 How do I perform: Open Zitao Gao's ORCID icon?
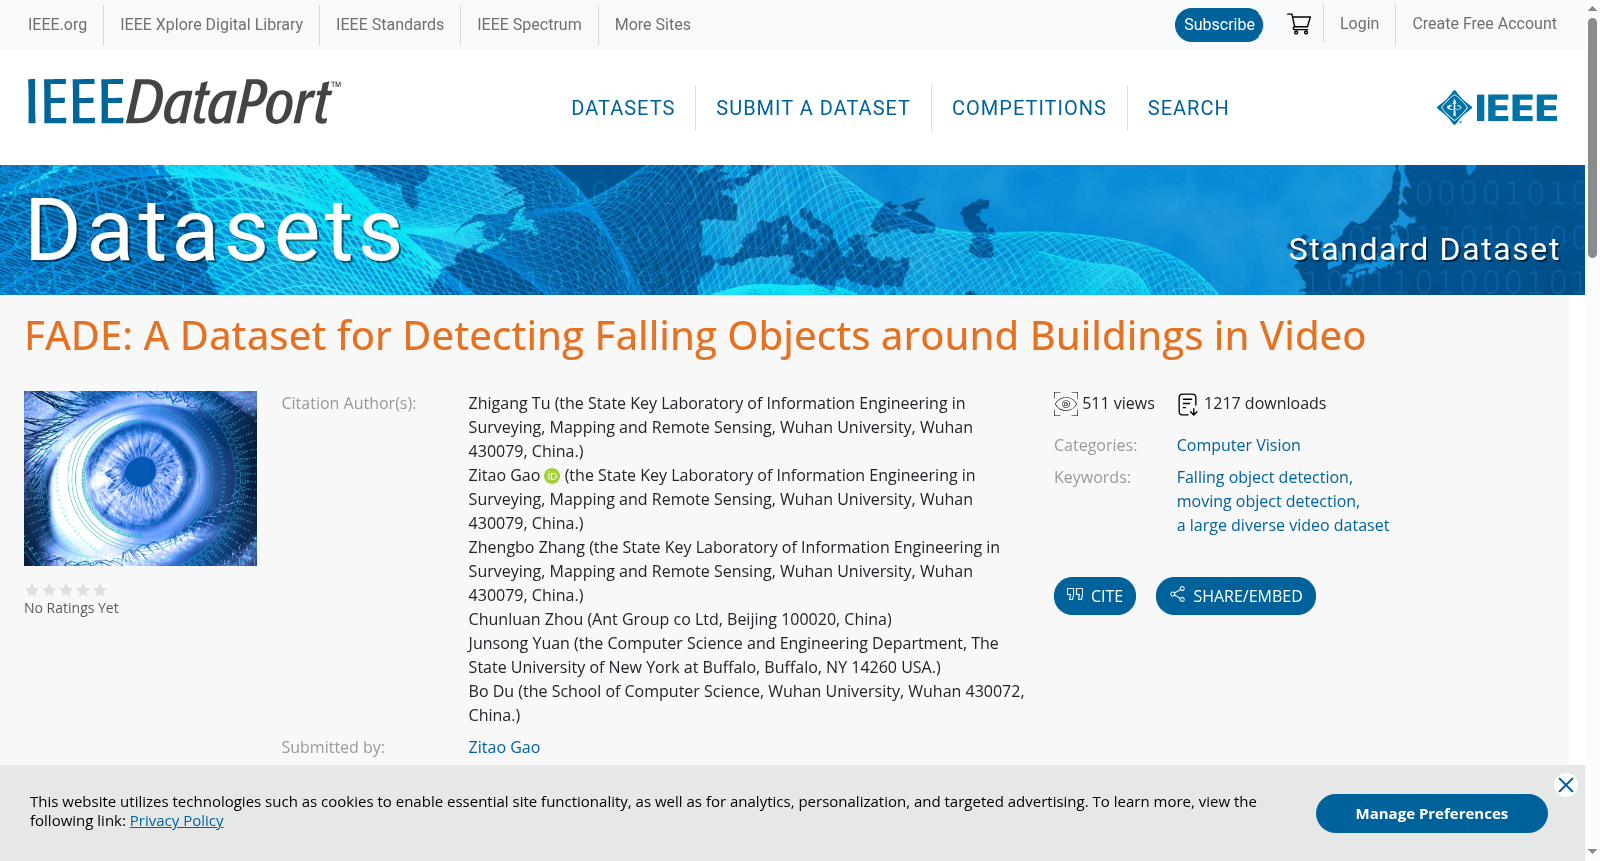pos(552,476)
